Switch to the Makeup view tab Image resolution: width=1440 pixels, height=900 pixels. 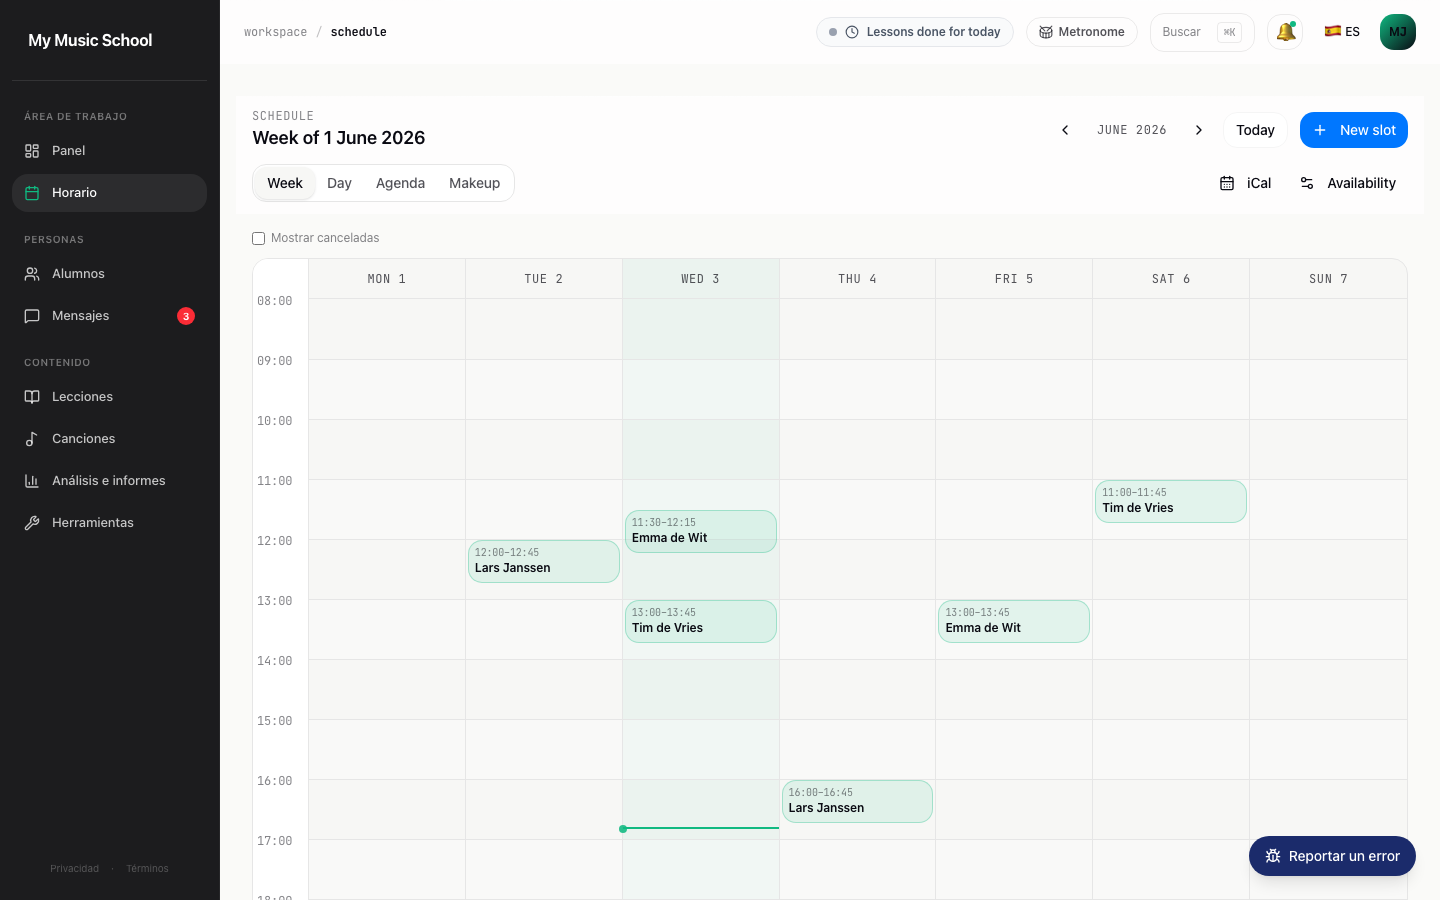pos(474,183)
